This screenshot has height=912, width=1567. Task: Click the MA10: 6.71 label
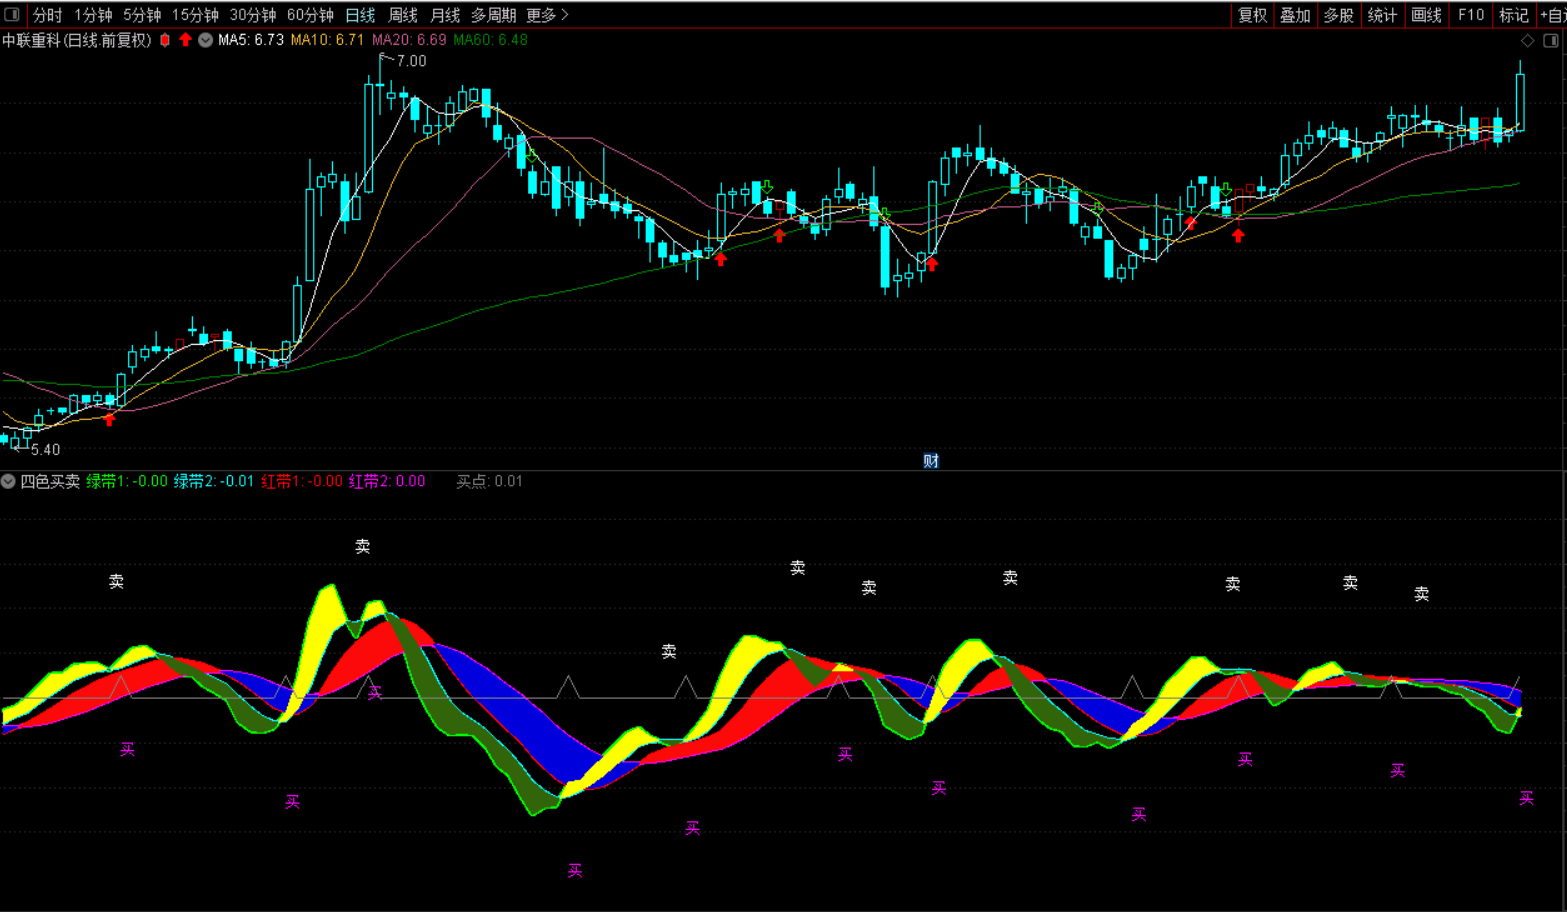(x=327, y=40)
